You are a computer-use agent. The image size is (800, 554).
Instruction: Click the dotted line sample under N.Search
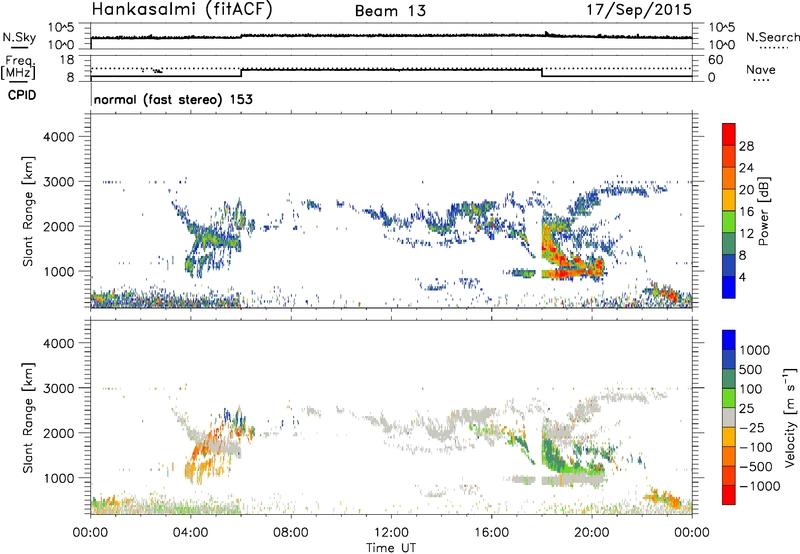[x=774, y=47]
